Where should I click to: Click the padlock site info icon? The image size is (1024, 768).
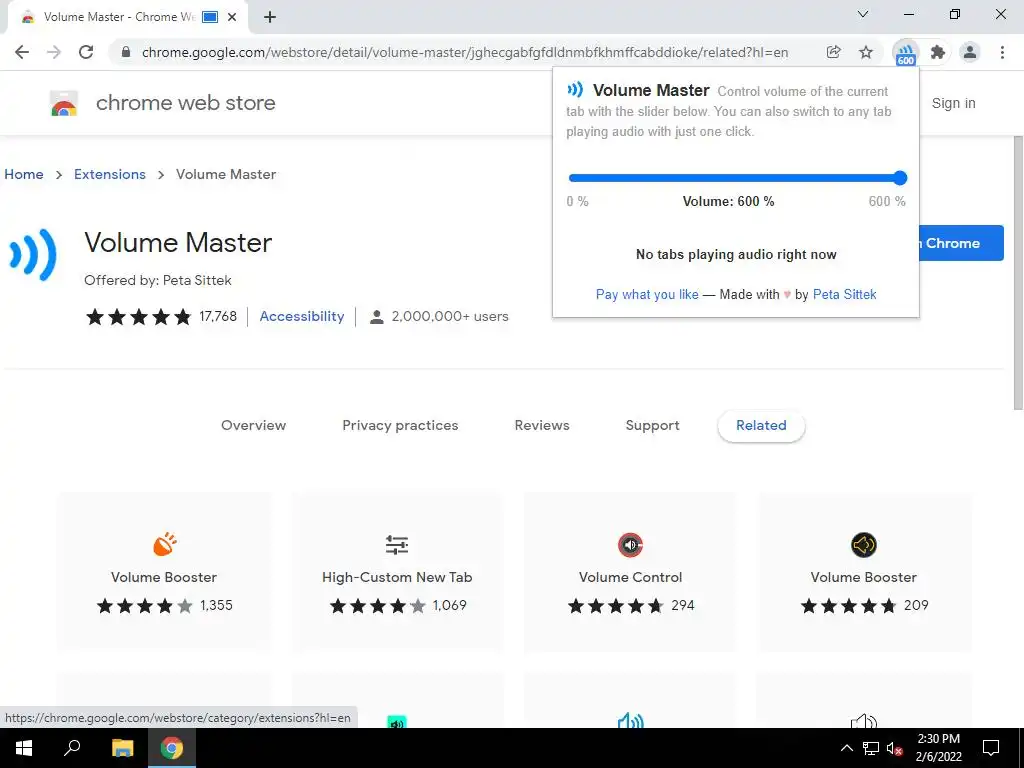tap(125, 52)
